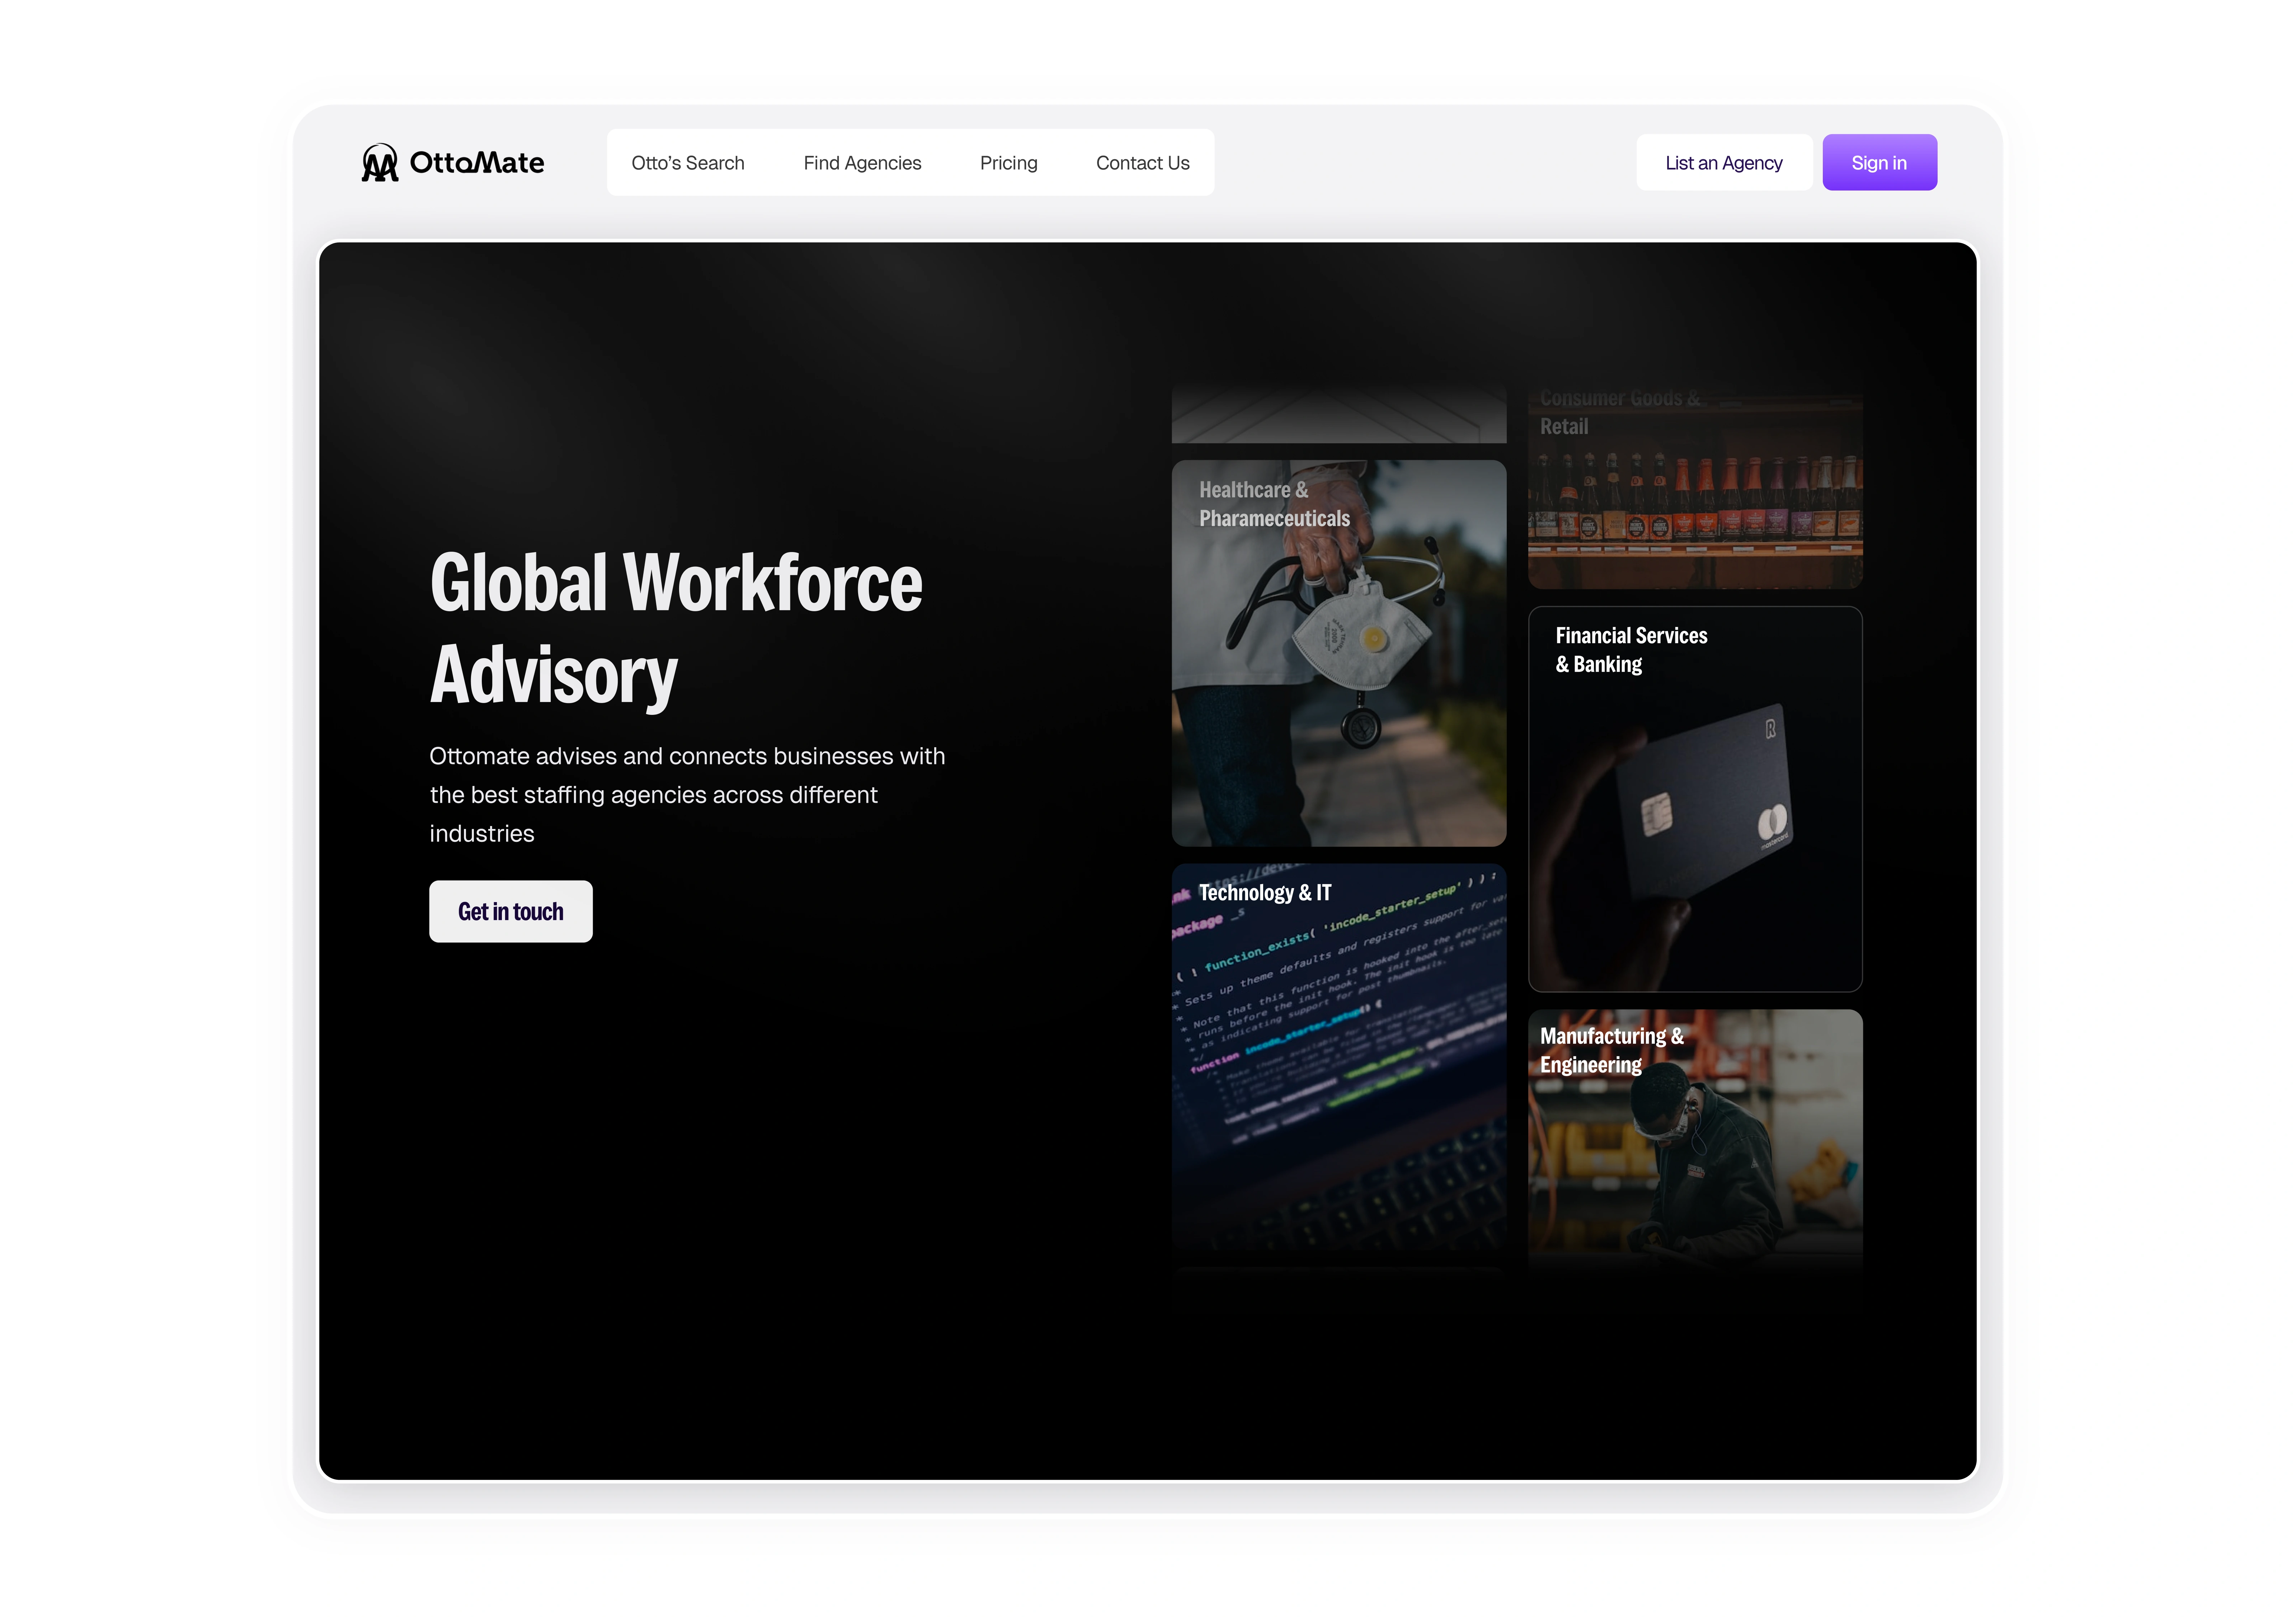Click the Global Workforce Advisory heading
Image resolution: width=2296 pixels, height=1617 pixels.
(x=675, y=628)
